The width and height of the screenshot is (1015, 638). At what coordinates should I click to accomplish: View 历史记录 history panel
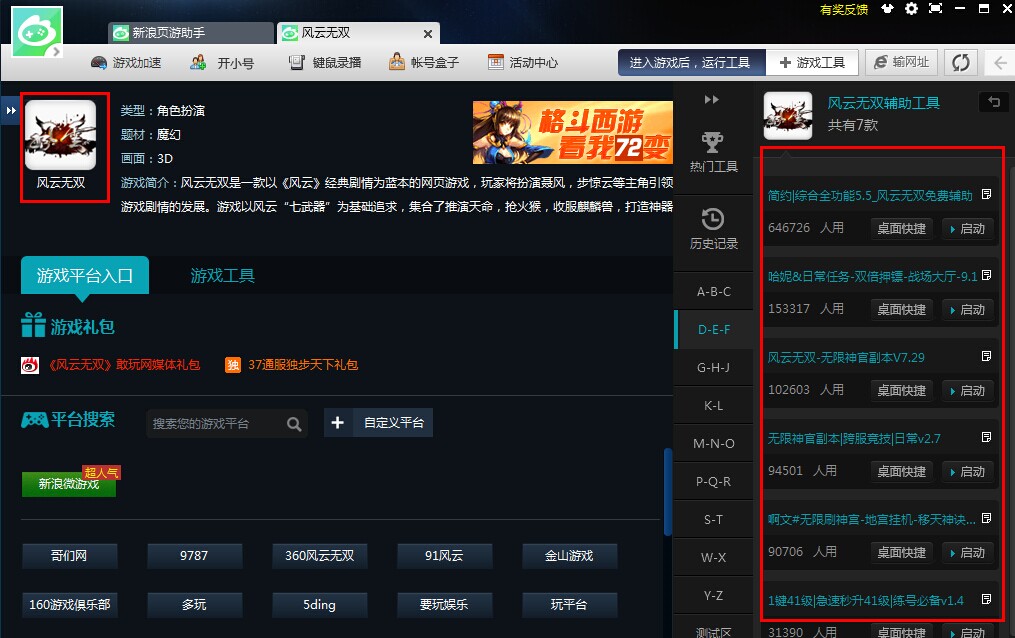[x=713, y=228]
